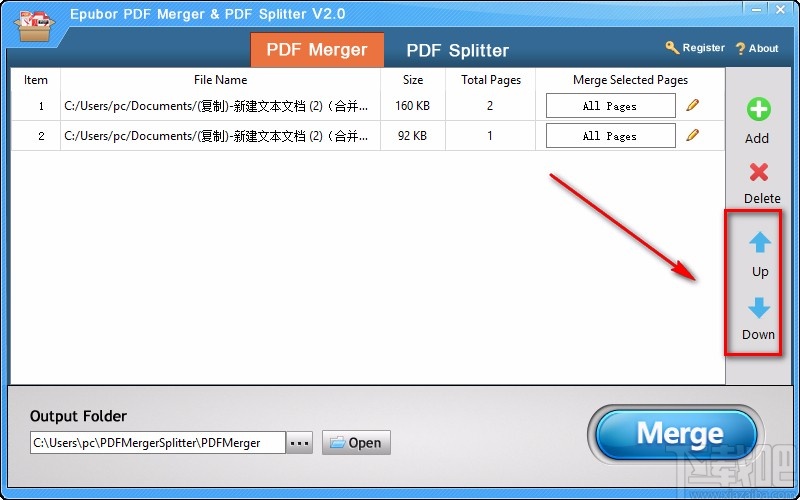The image size is (800, 500).
Task: Click the Merge Selected Pages column header
Action: click(x=630, y=80)
